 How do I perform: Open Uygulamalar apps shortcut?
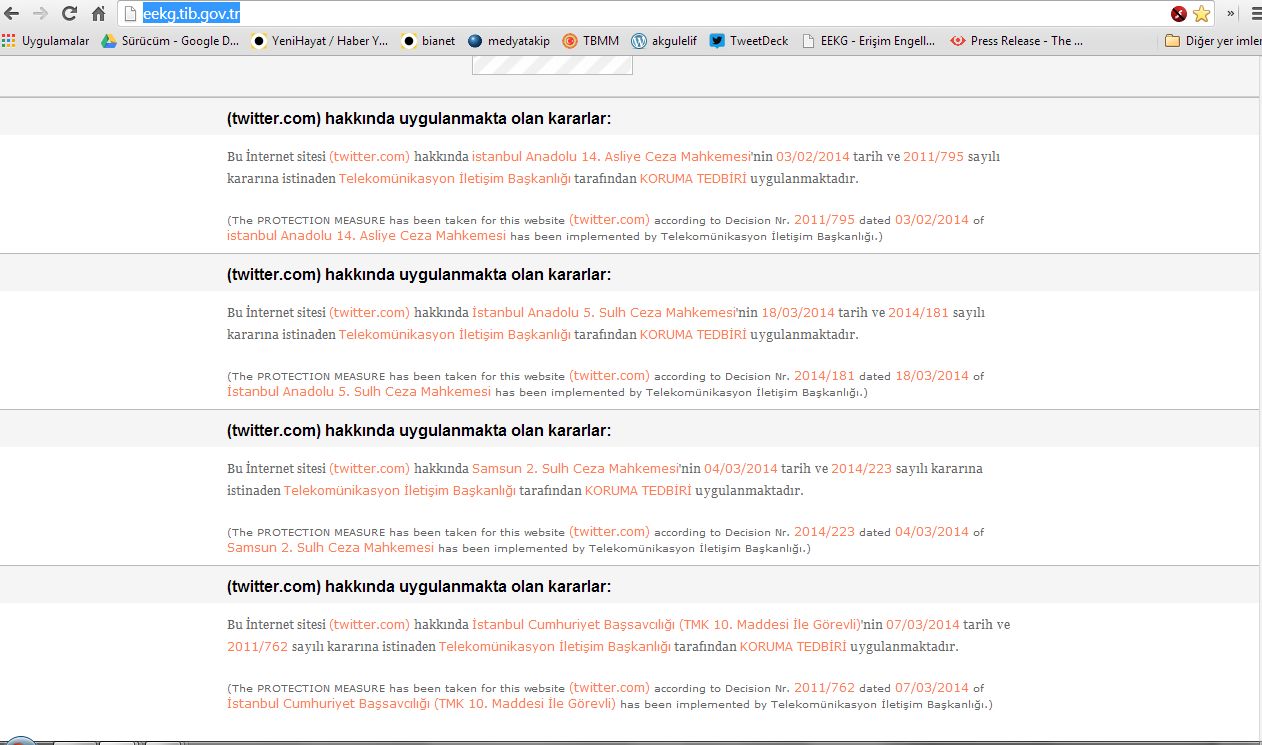pyautogui.click(x=46, y=41)
